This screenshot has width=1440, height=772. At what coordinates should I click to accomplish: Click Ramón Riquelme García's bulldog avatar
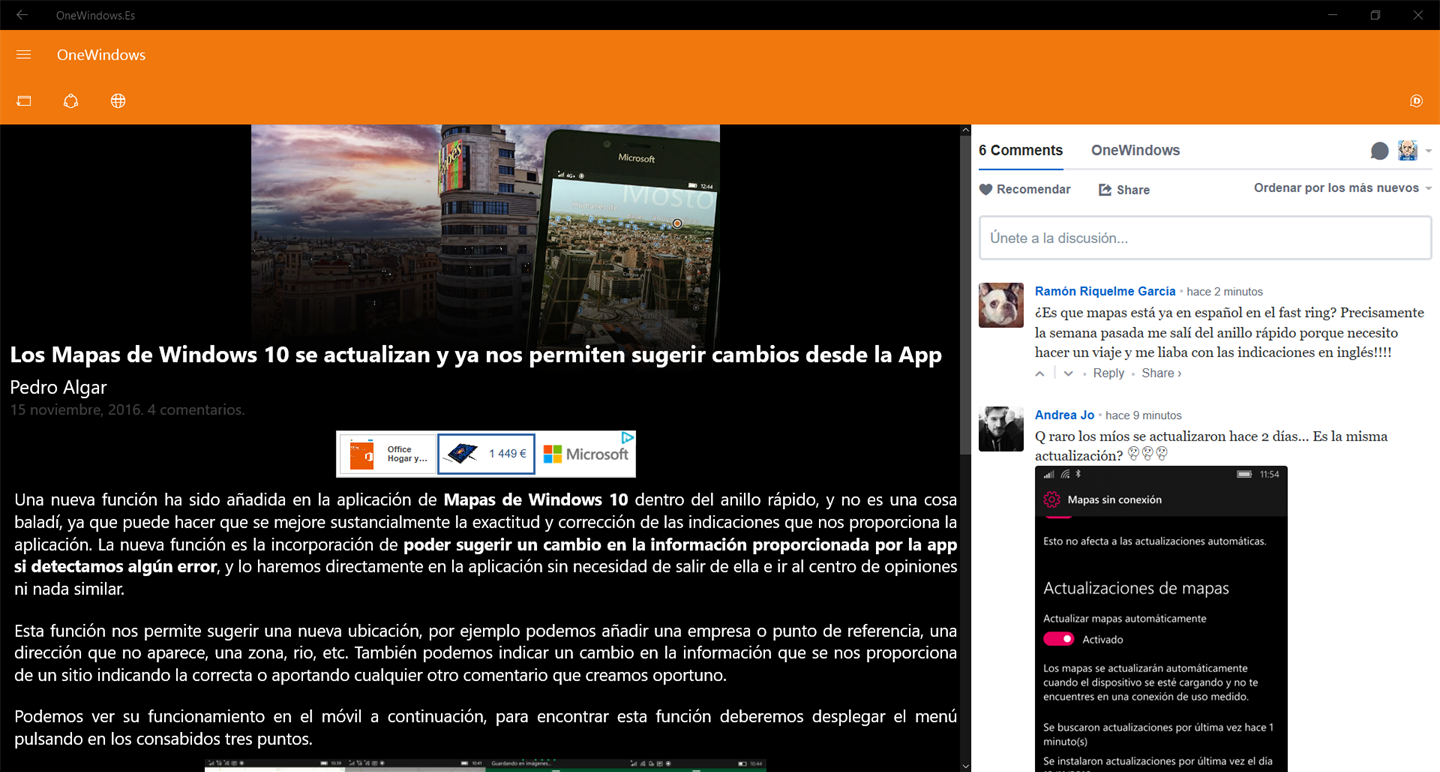[1001, 305]
